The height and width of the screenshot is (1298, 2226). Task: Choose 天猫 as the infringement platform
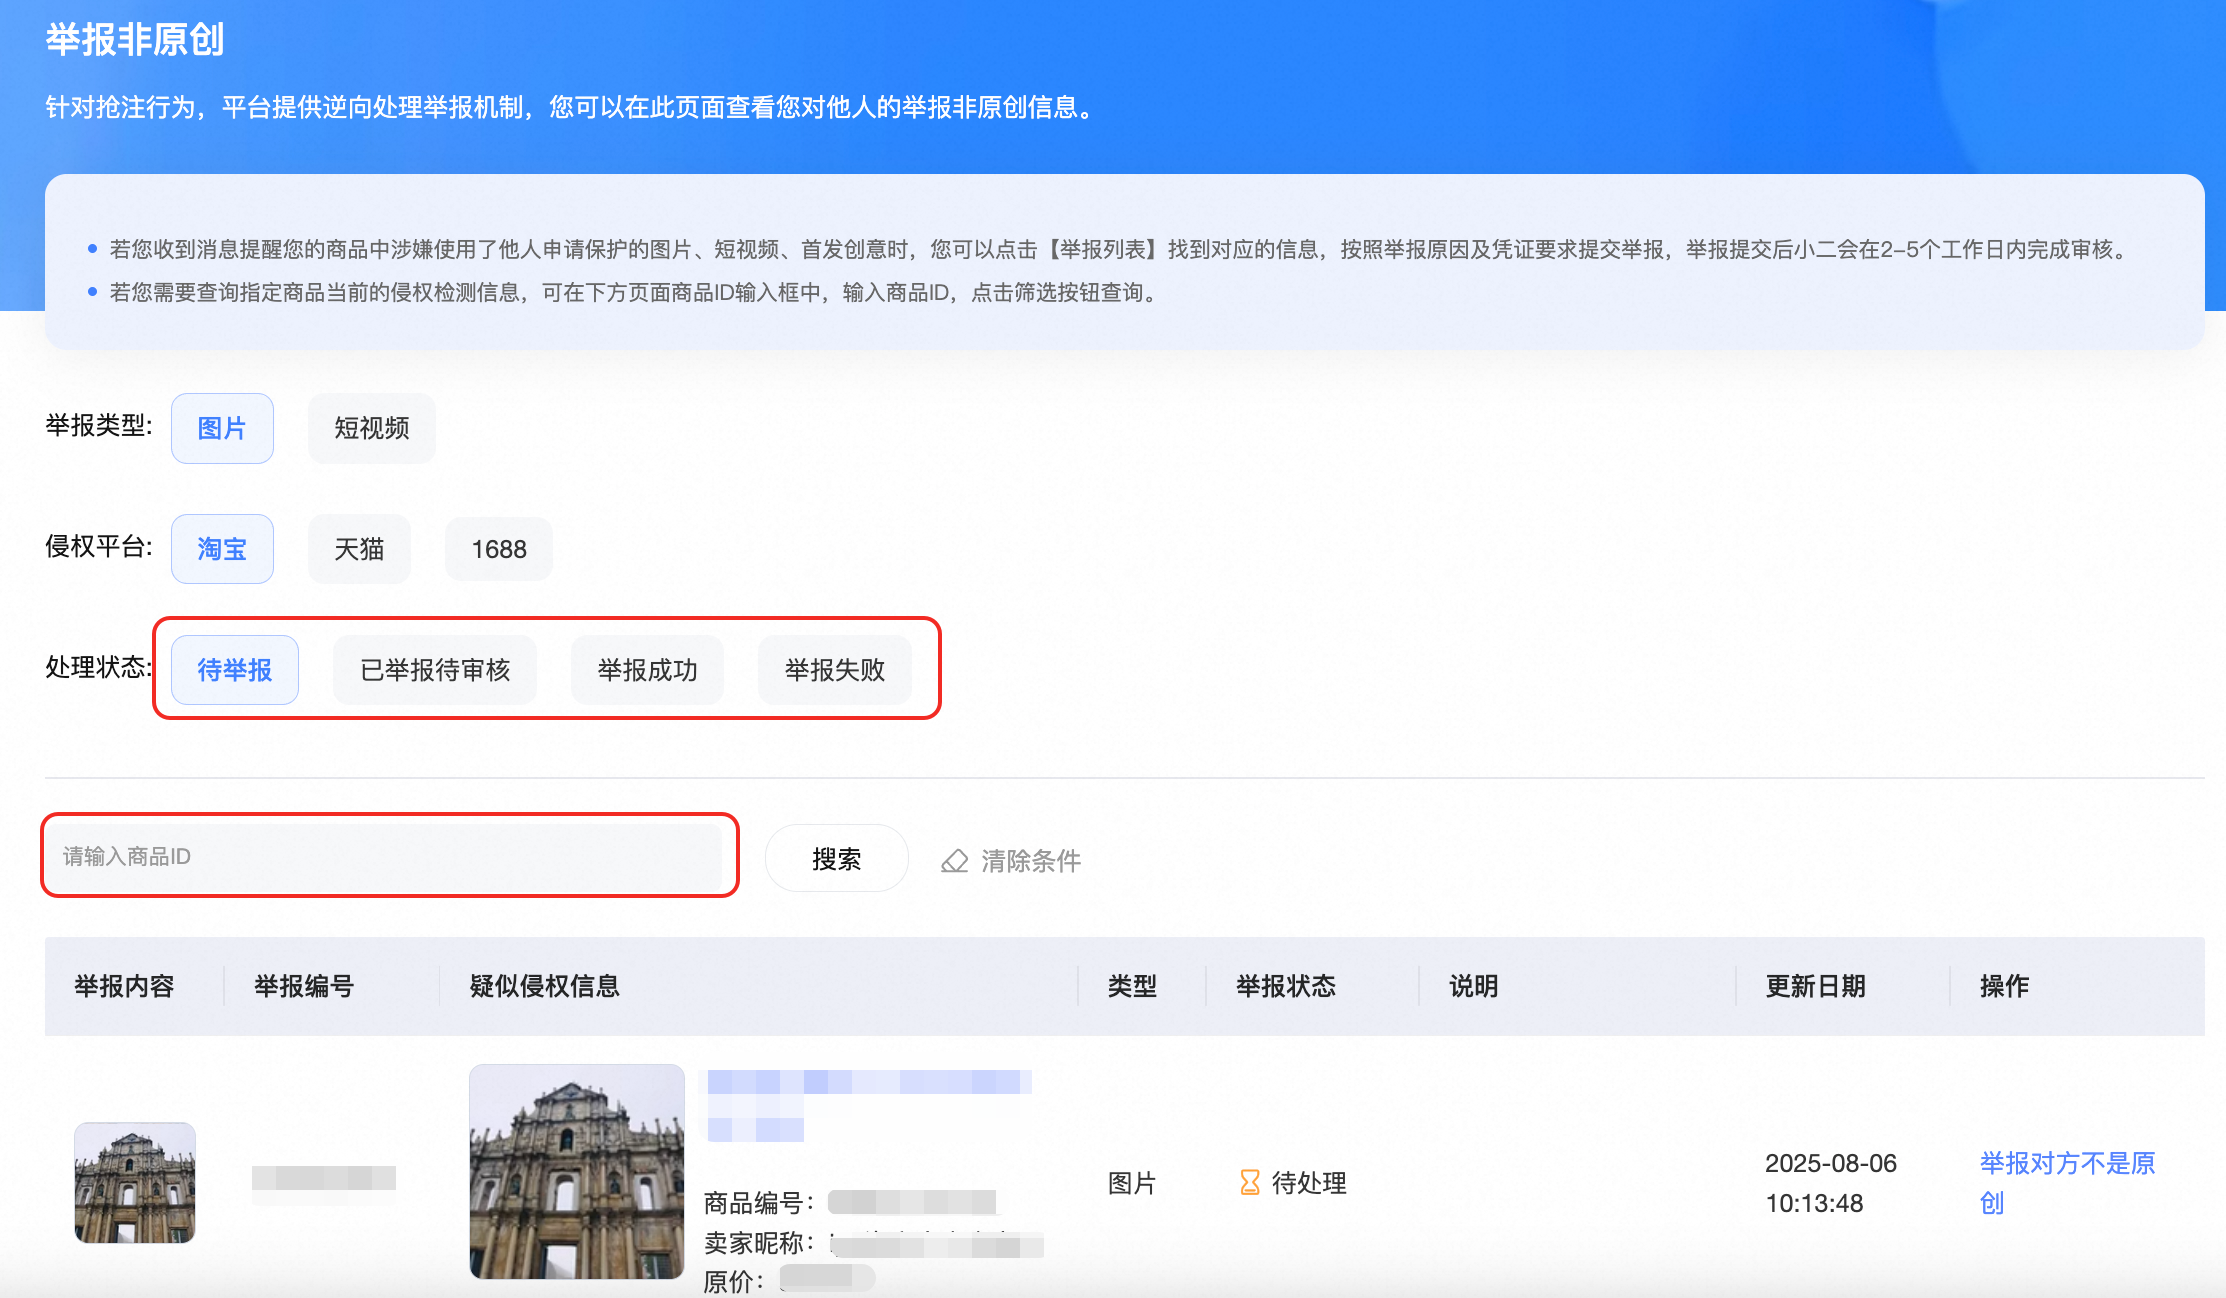point(359,549)
